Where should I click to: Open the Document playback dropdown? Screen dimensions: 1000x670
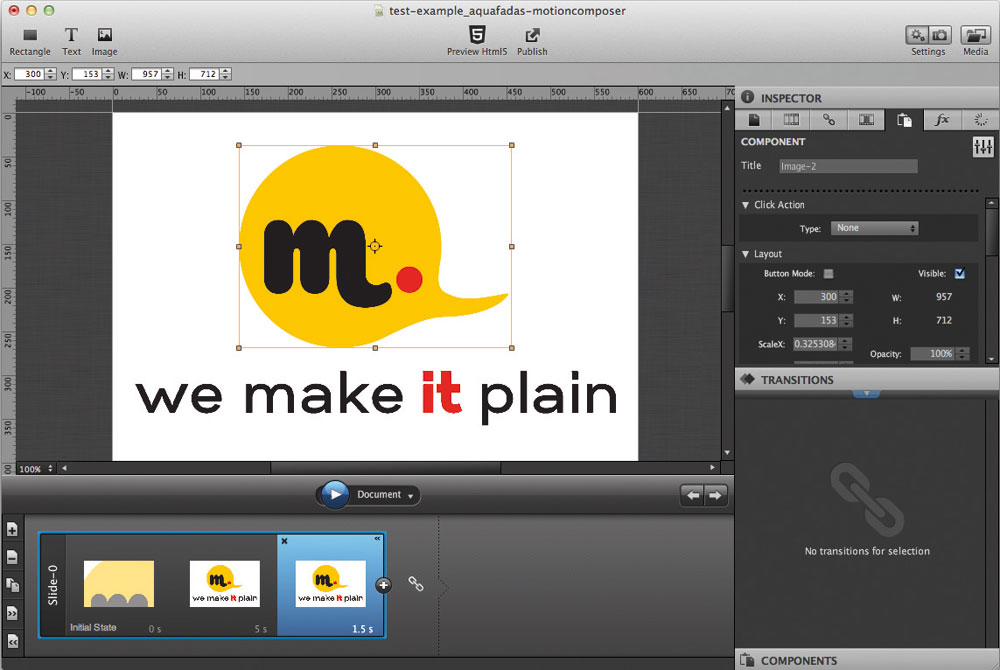click(x=386, y=495)
